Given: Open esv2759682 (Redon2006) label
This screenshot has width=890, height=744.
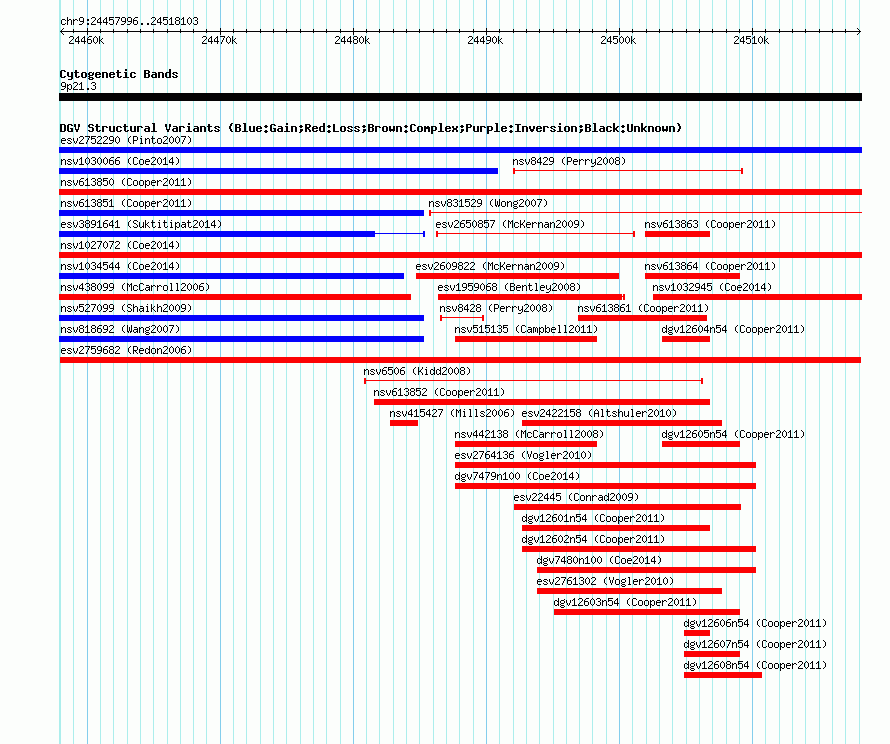Looking at the screenshot, I should point(126,350).
